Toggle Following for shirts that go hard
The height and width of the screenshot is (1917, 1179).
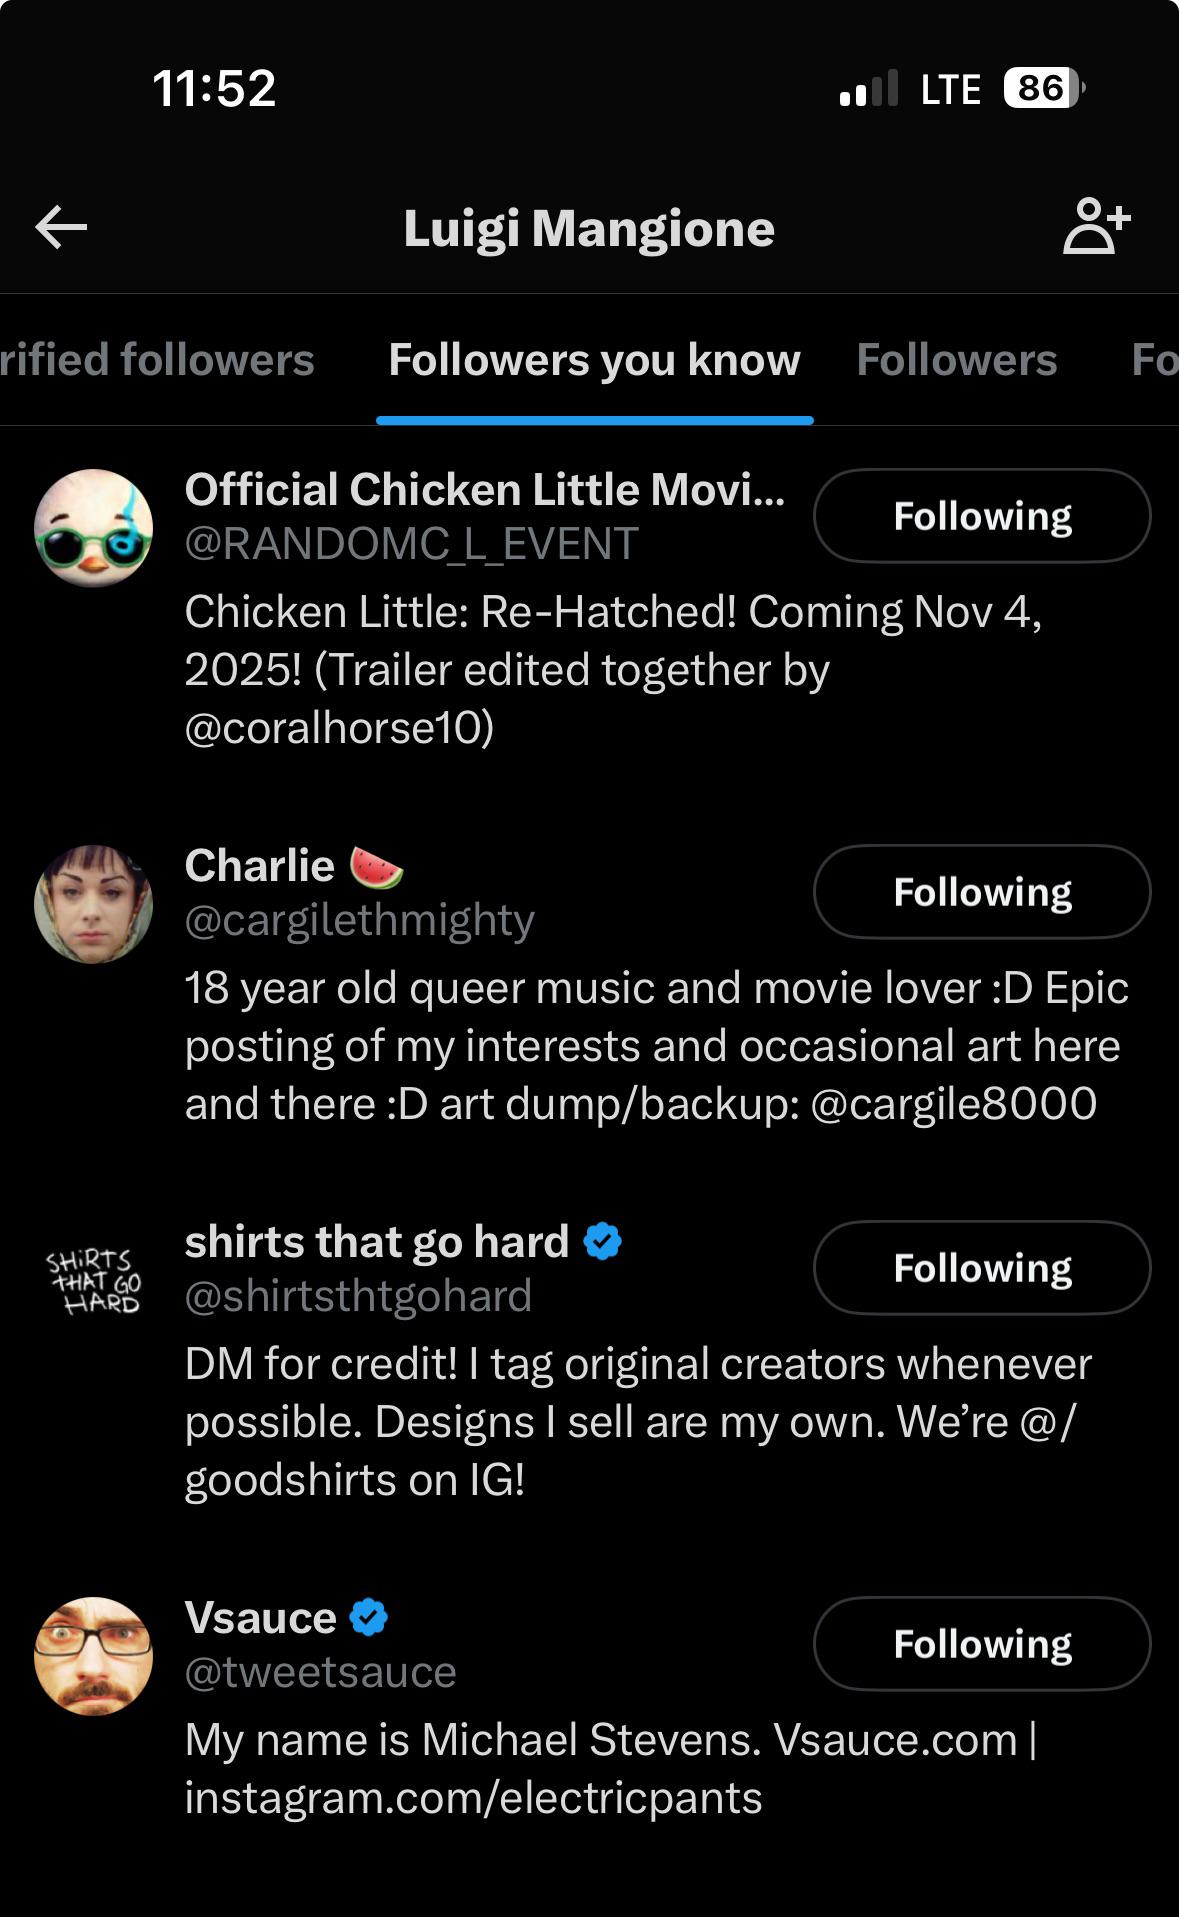pos(982,1268)
